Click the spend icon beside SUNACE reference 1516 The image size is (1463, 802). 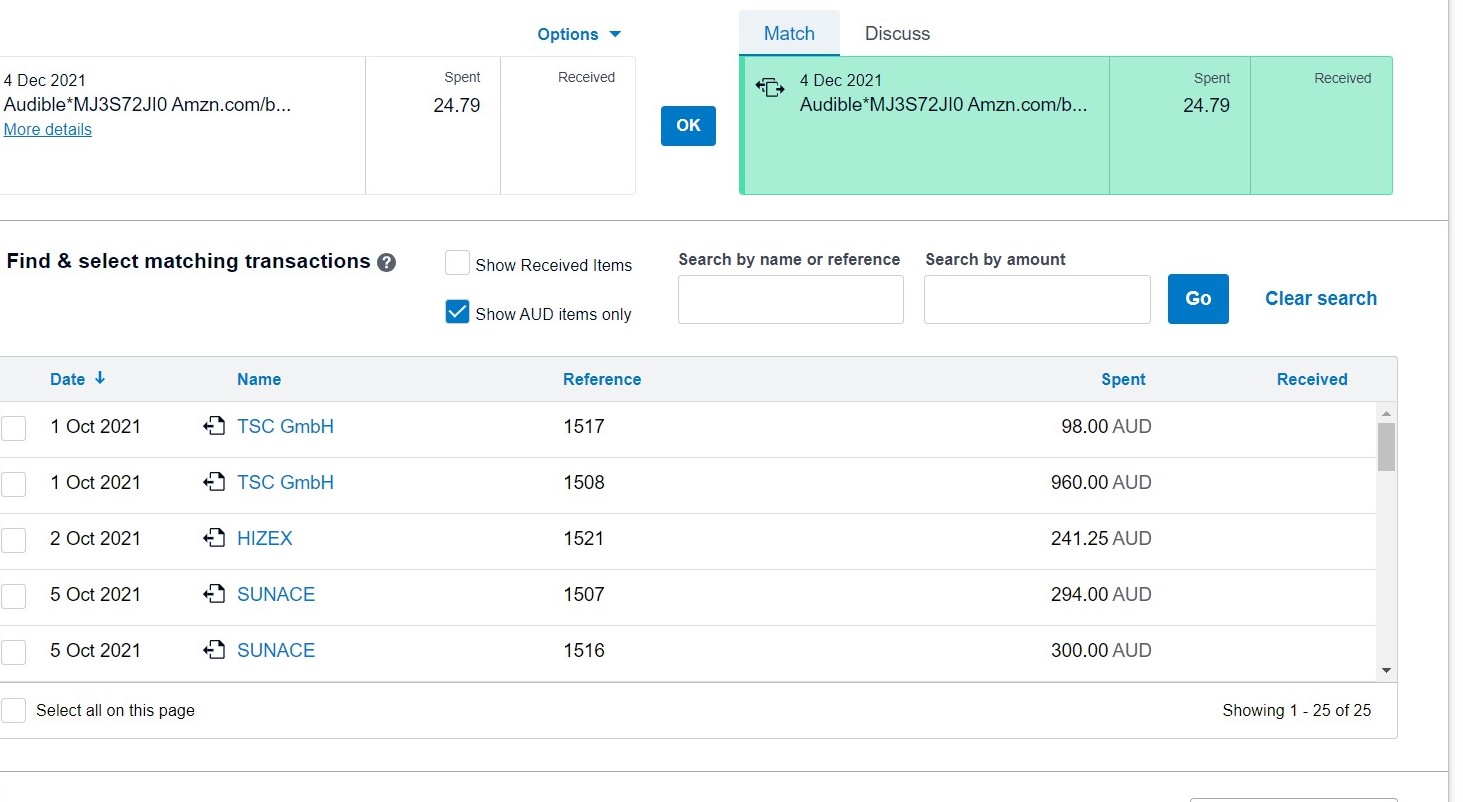[213, 651]
